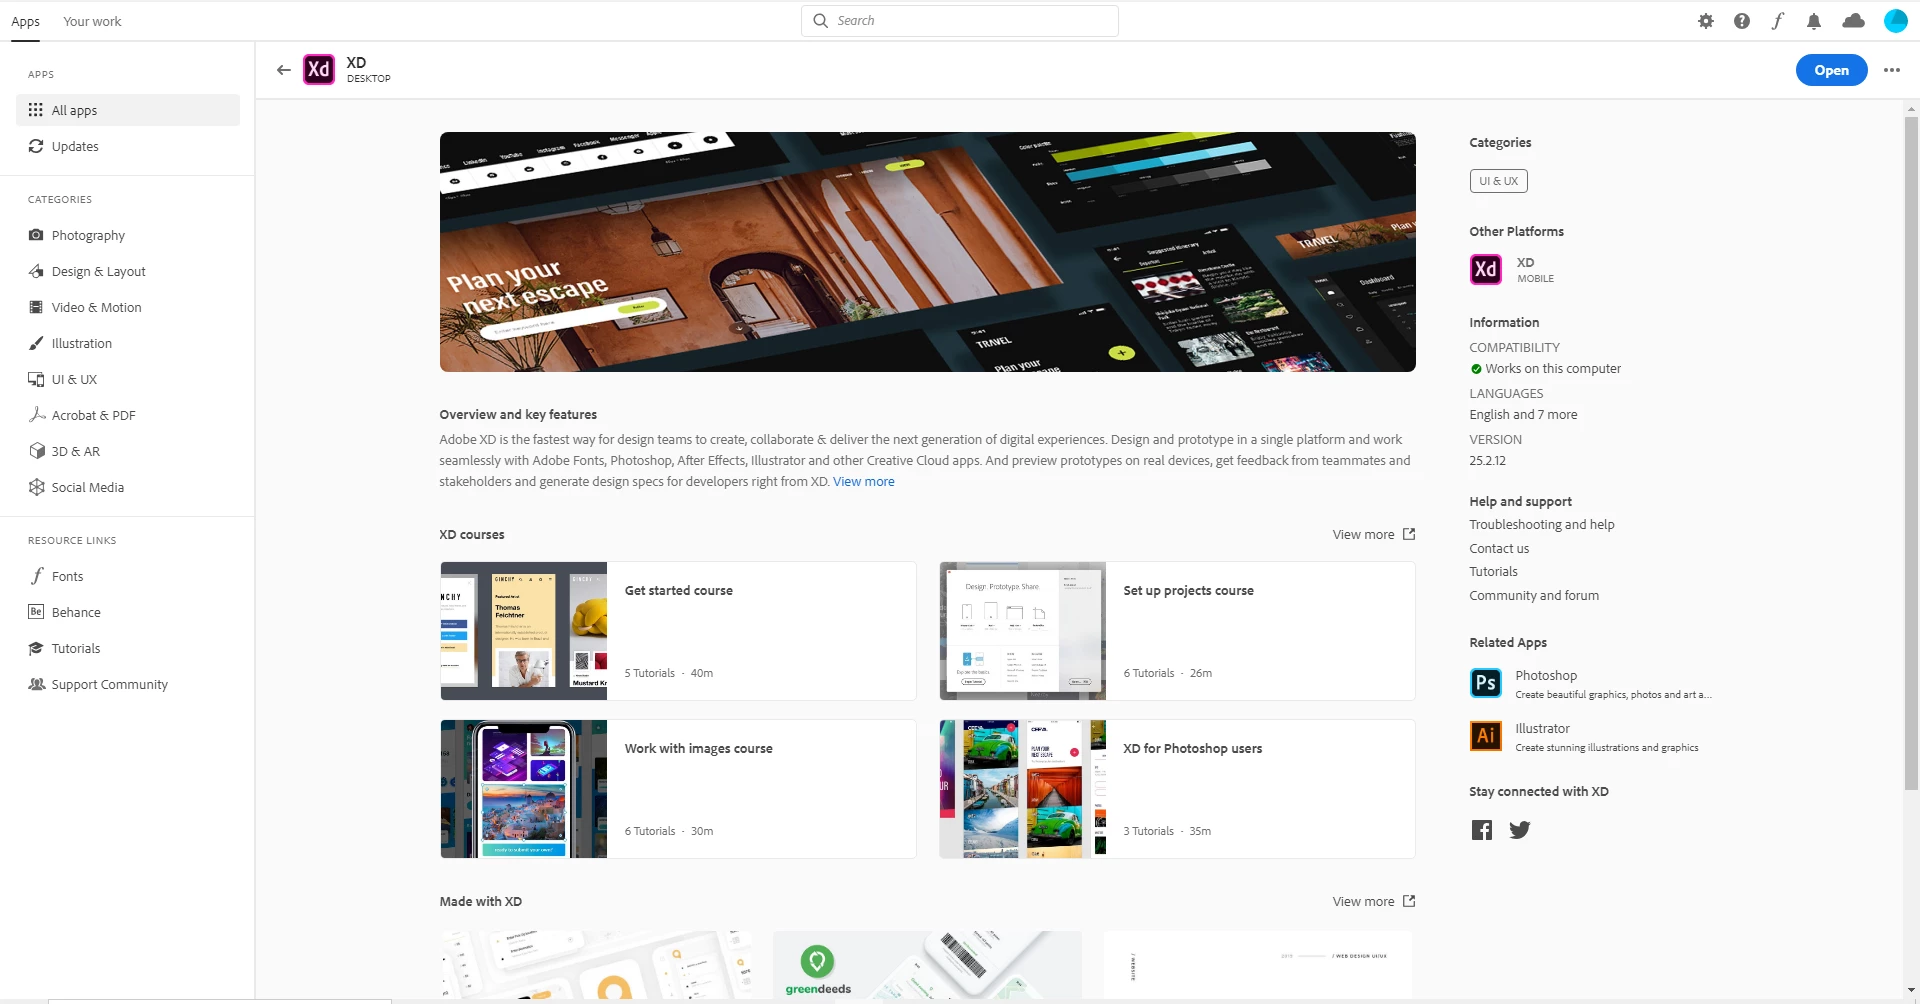
Task: Click Works on this computer text
Action: point(1553,369)
